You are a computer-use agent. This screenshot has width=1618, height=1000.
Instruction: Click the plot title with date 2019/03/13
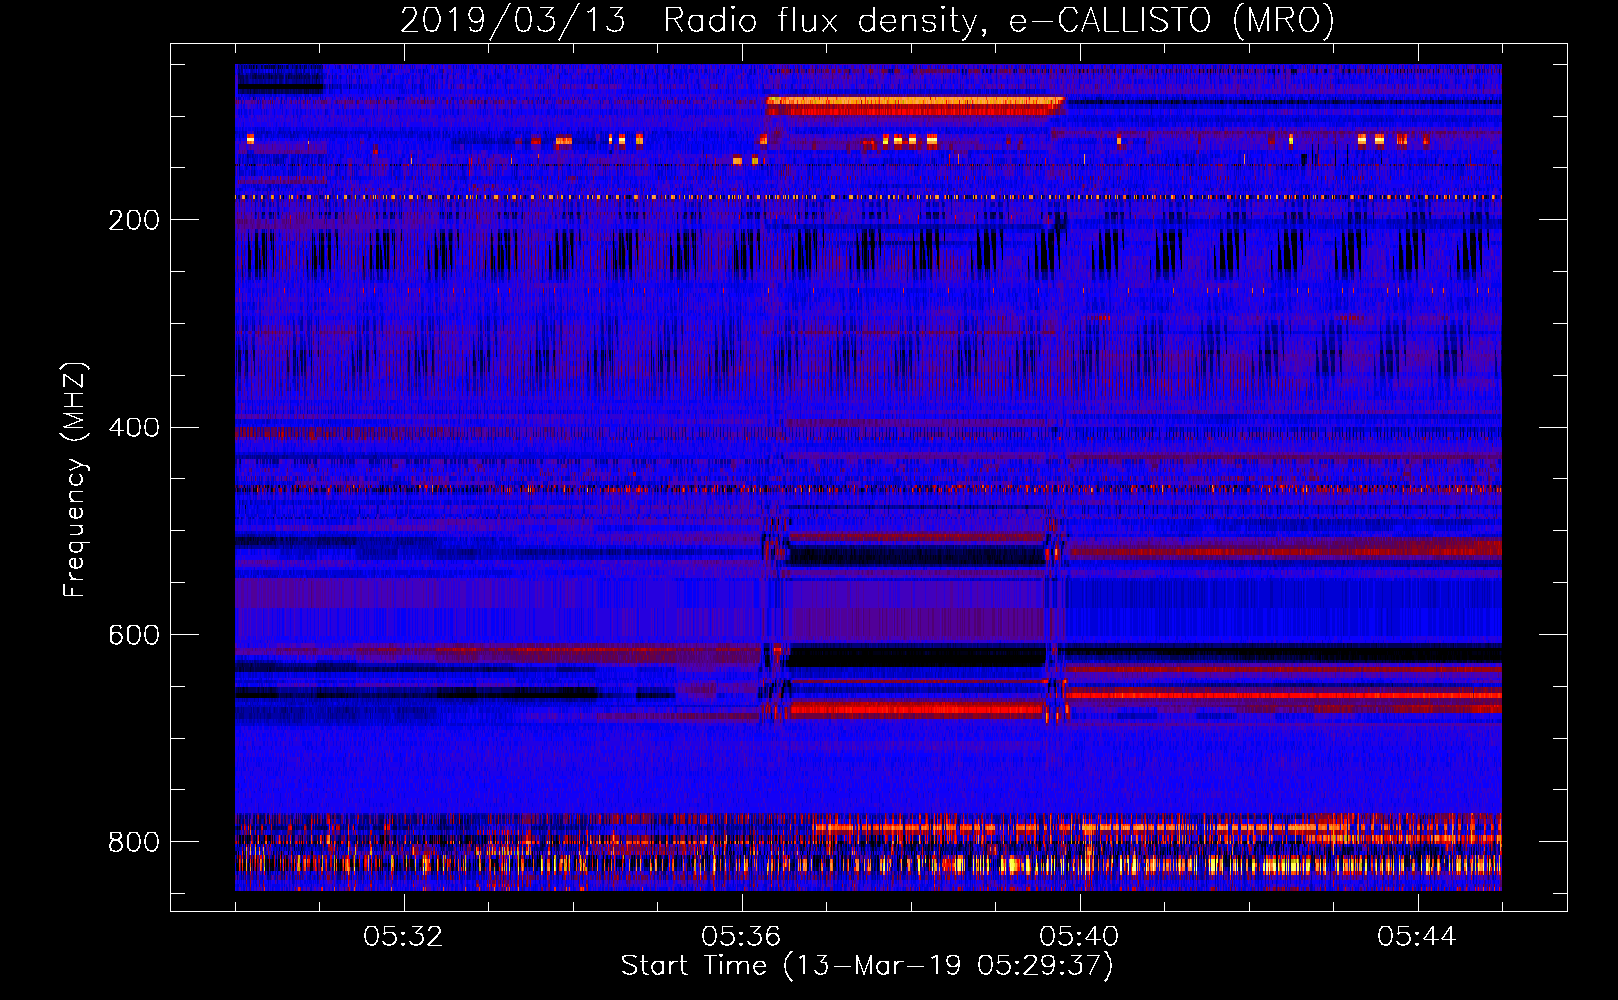[x=867, y=21]
